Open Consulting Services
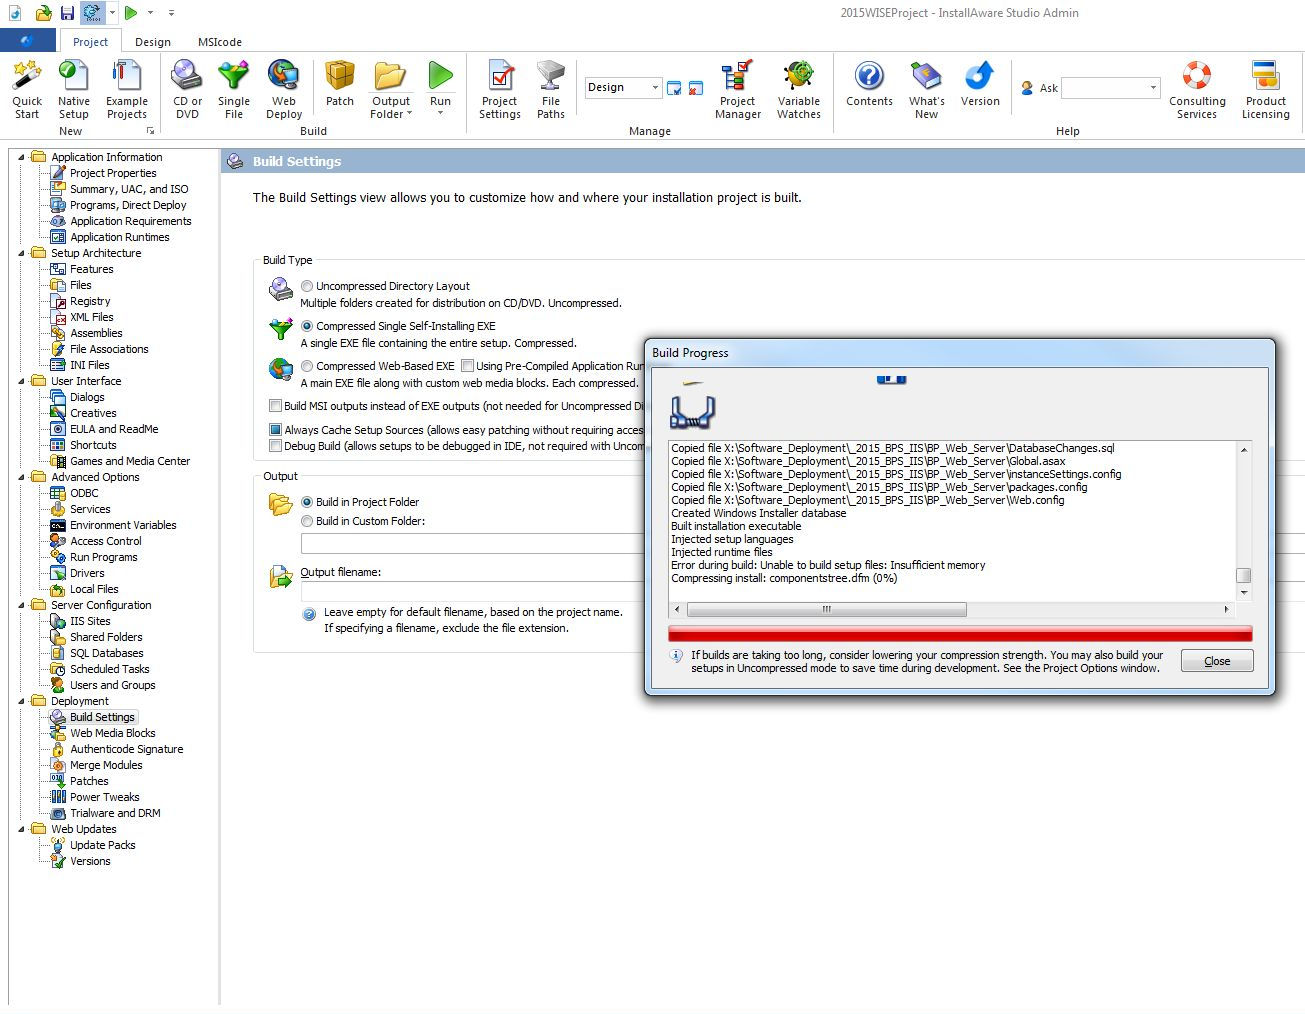This screenshot has height=1014, width=1305. coord(1197,90)
